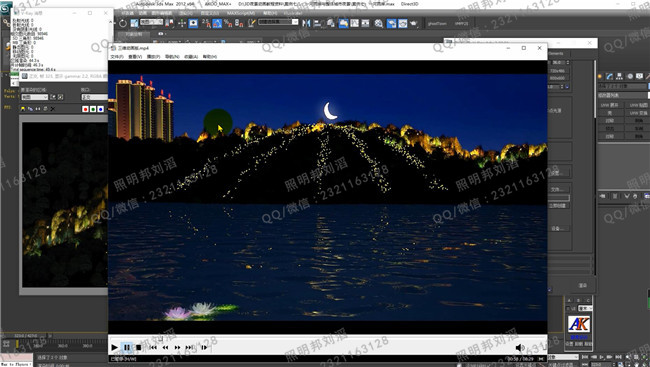
Task: Pause the playing video
Action: (127, 348)
